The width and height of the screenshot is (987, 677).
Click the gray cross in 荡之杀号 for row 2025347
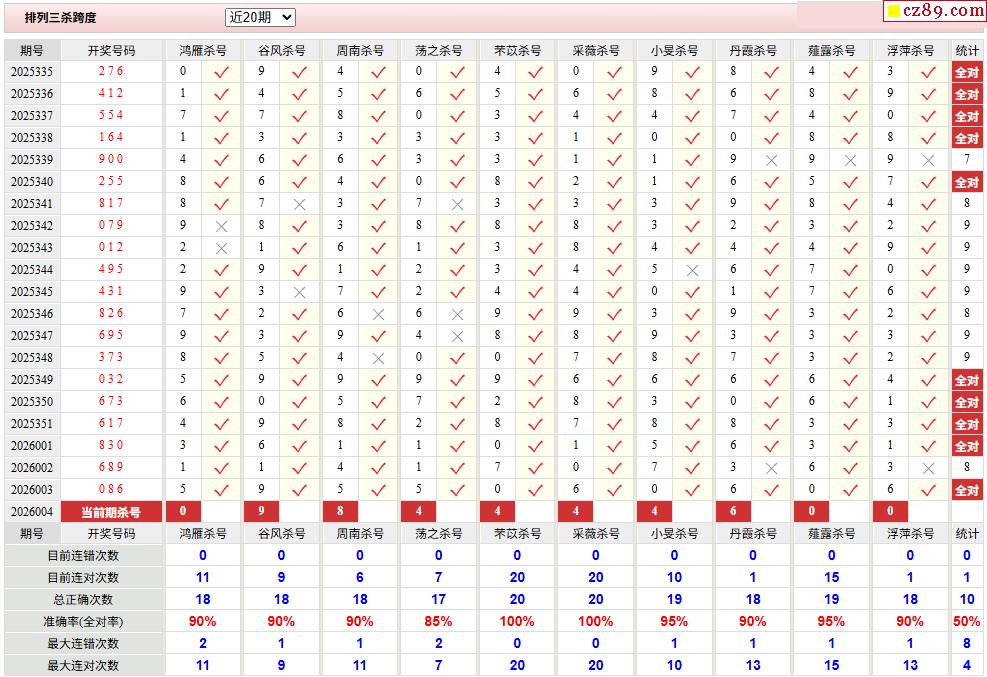[457, 336]
